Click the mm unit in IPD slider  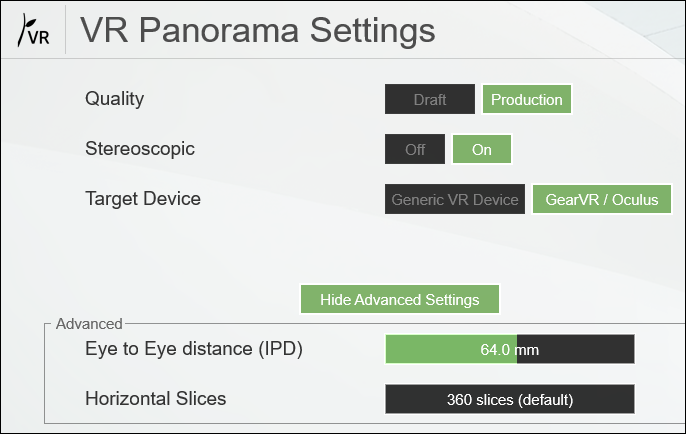pyautogui.click(x=529, y=349)
